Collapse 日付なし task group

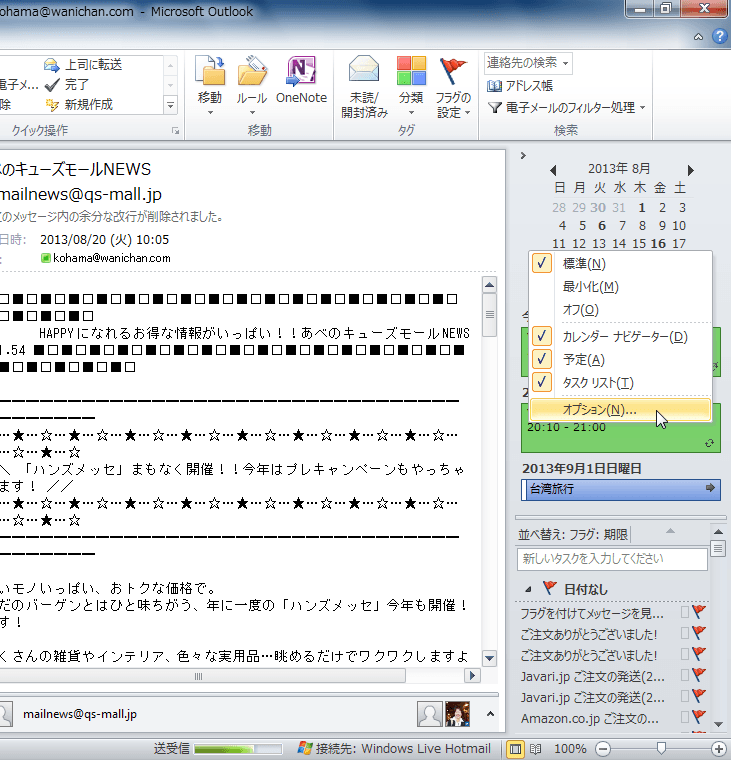click(528, 590)
